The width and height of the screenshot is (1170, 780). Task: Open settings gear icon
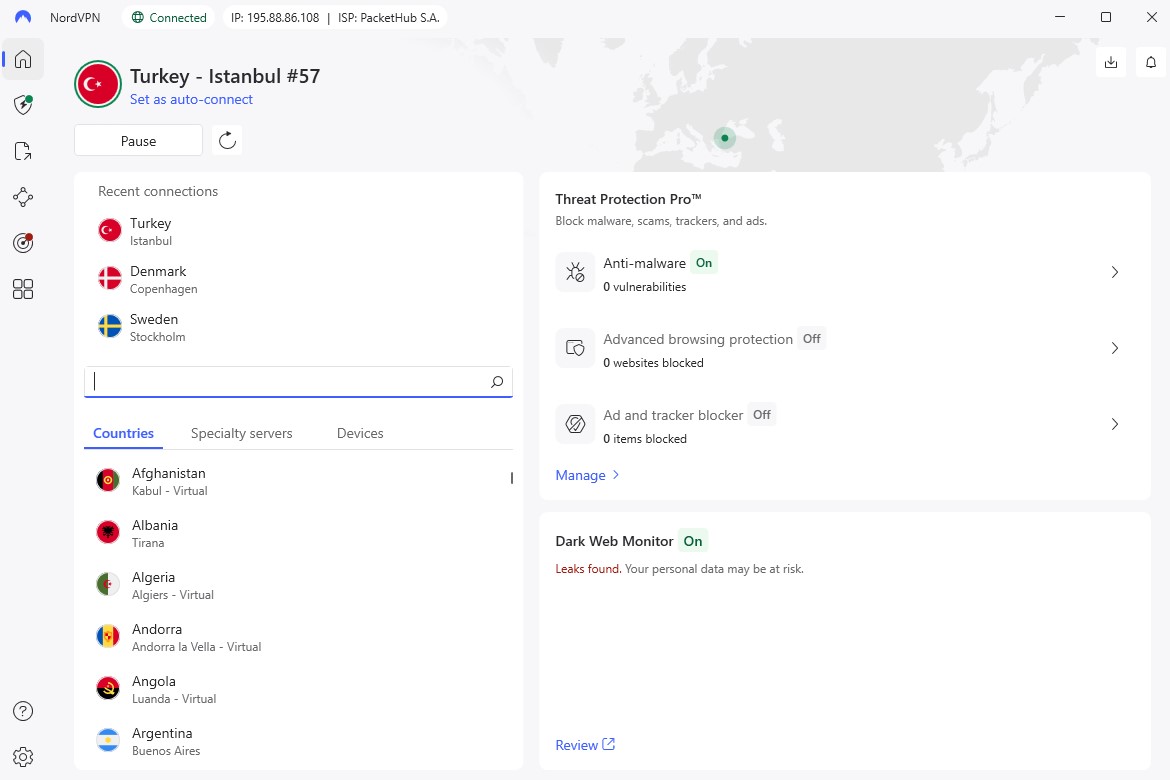click(x=23, y=756)
